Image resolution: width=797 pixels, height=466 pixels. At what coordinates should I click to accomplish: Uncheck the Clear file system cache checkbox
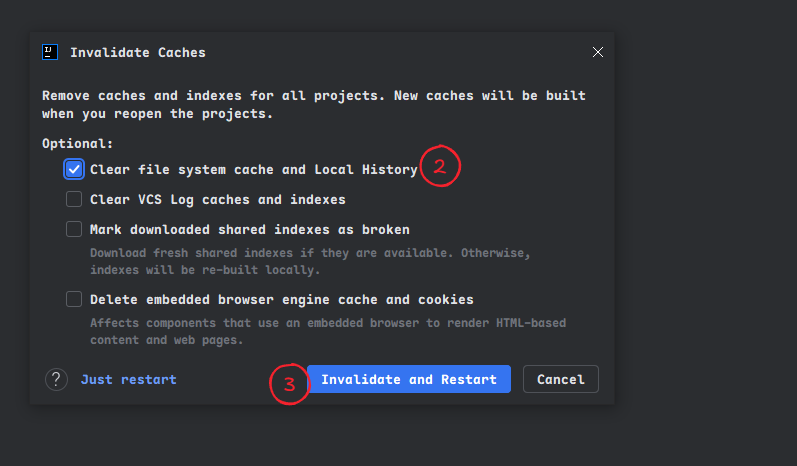(74, 169)
